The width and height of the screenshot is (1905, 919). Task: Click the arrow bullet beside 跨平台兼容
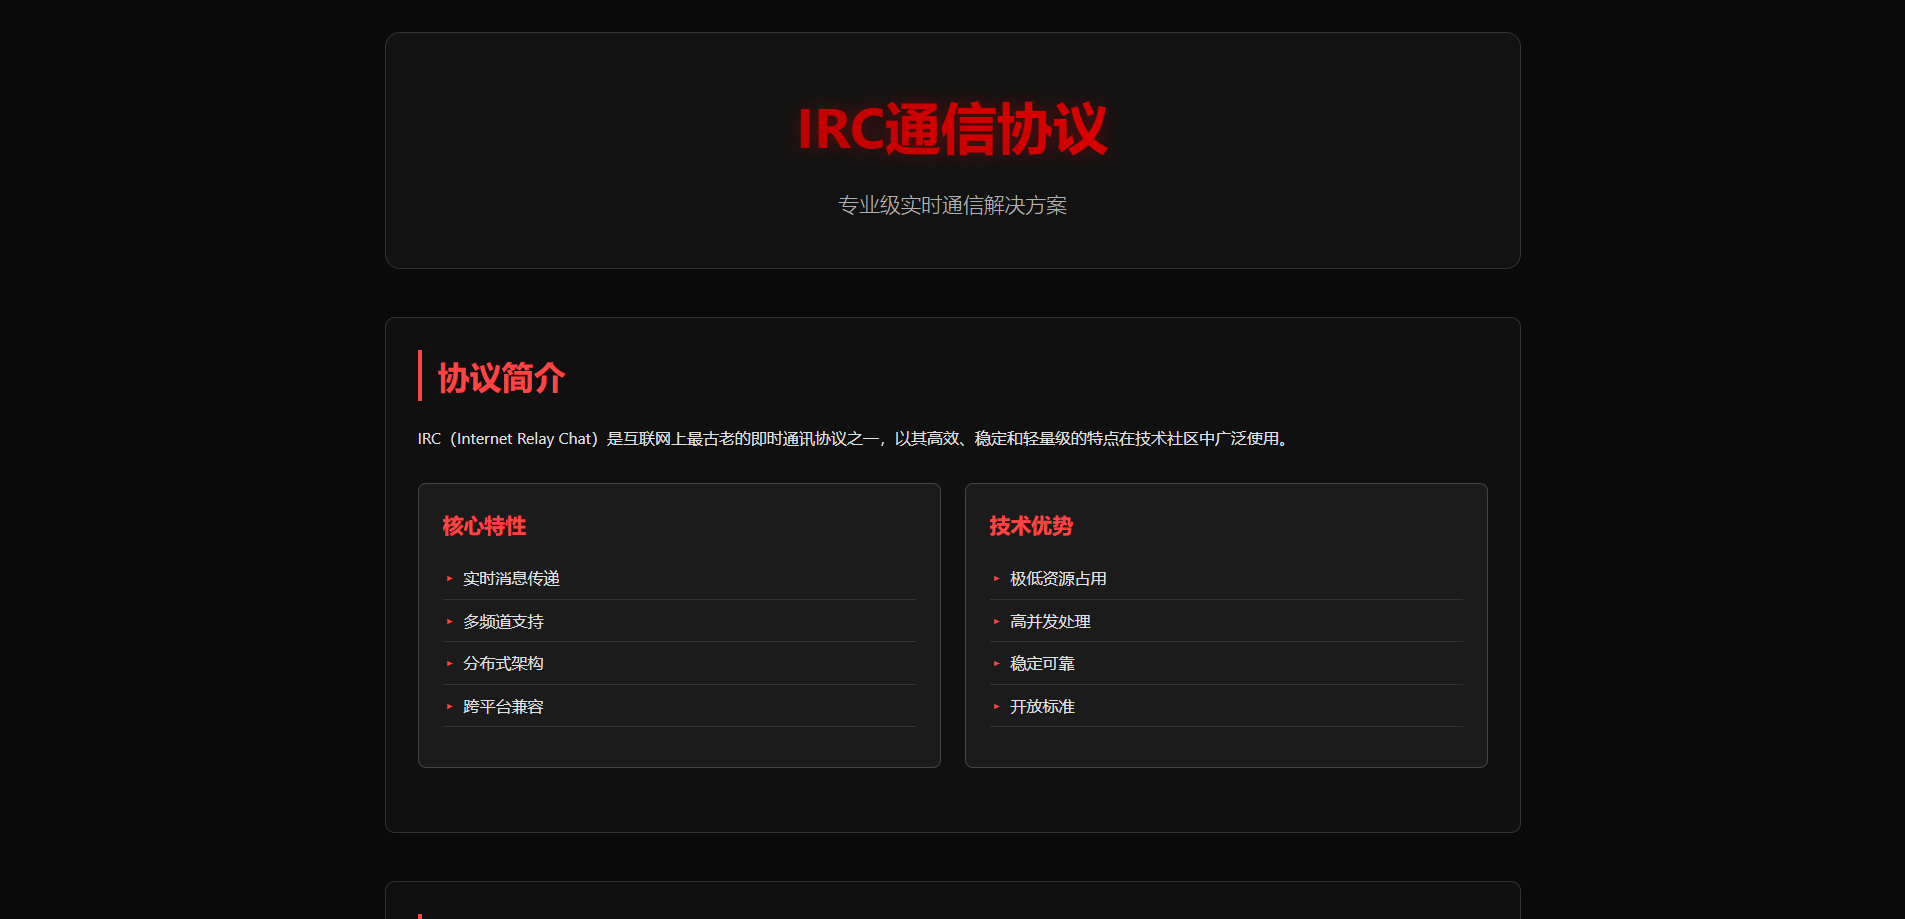pos(449,707)
